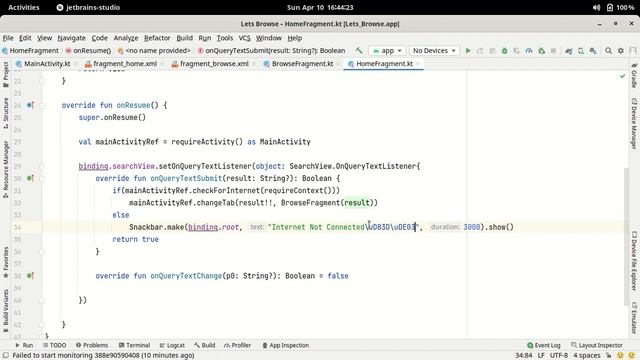640x360 pixels.
Task: Open the Build menu
Action: (x=184, y=38)
